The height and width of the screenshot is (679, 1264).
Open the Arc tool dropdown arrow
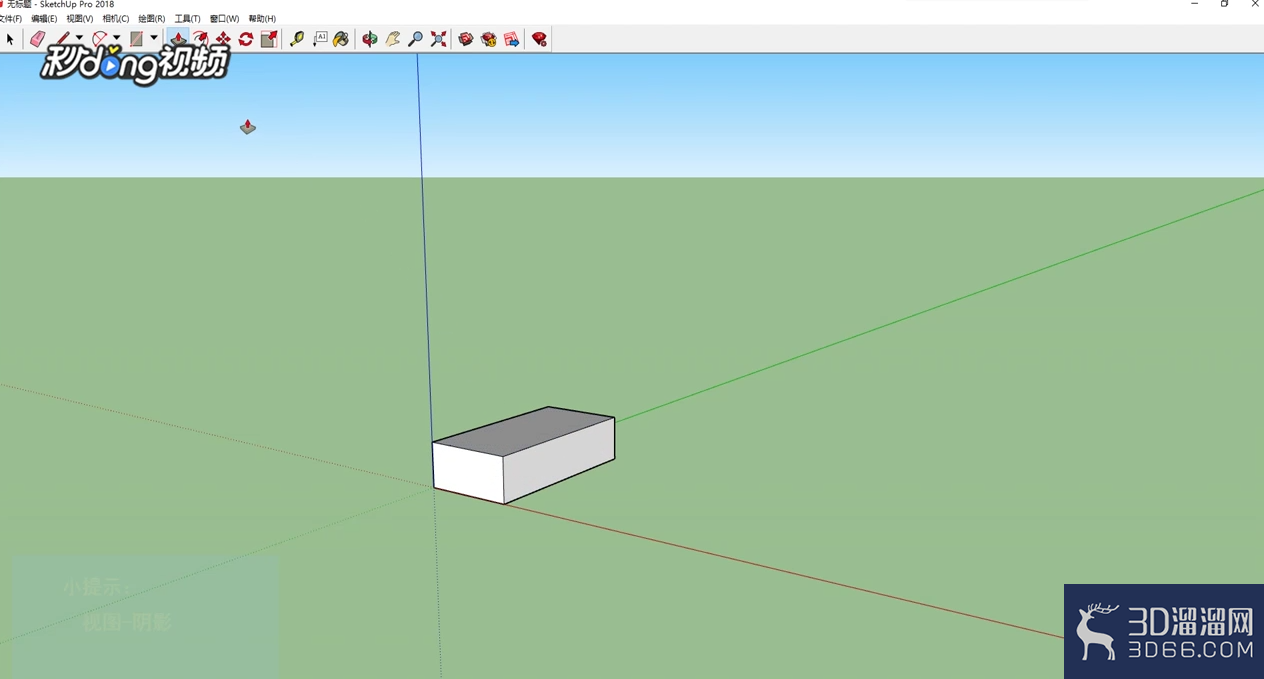pos(116,39)
